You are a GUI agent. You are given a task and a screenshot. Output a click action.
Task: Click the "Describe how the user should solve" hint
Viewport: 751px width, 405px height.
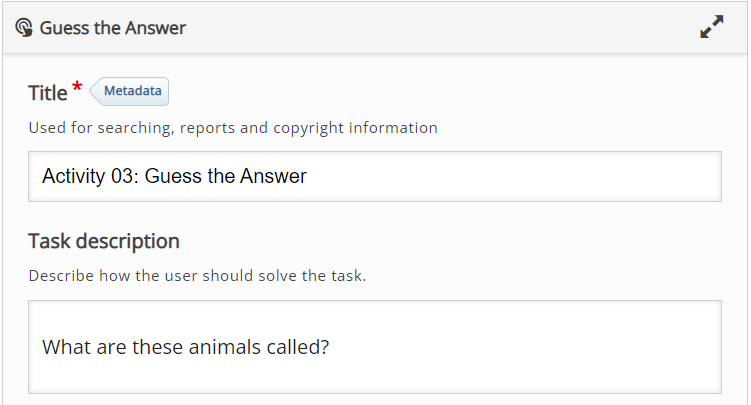tap(197, 276)
